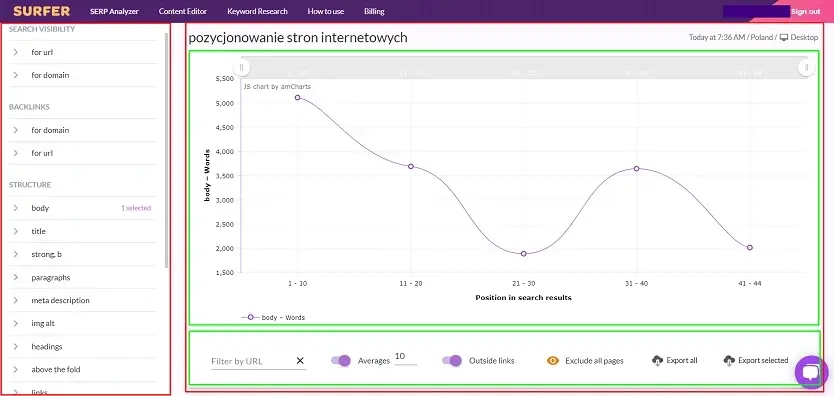The image size is (834, 396).
Task: Click the Desktop monitor icon
Action: click(783, 38)
